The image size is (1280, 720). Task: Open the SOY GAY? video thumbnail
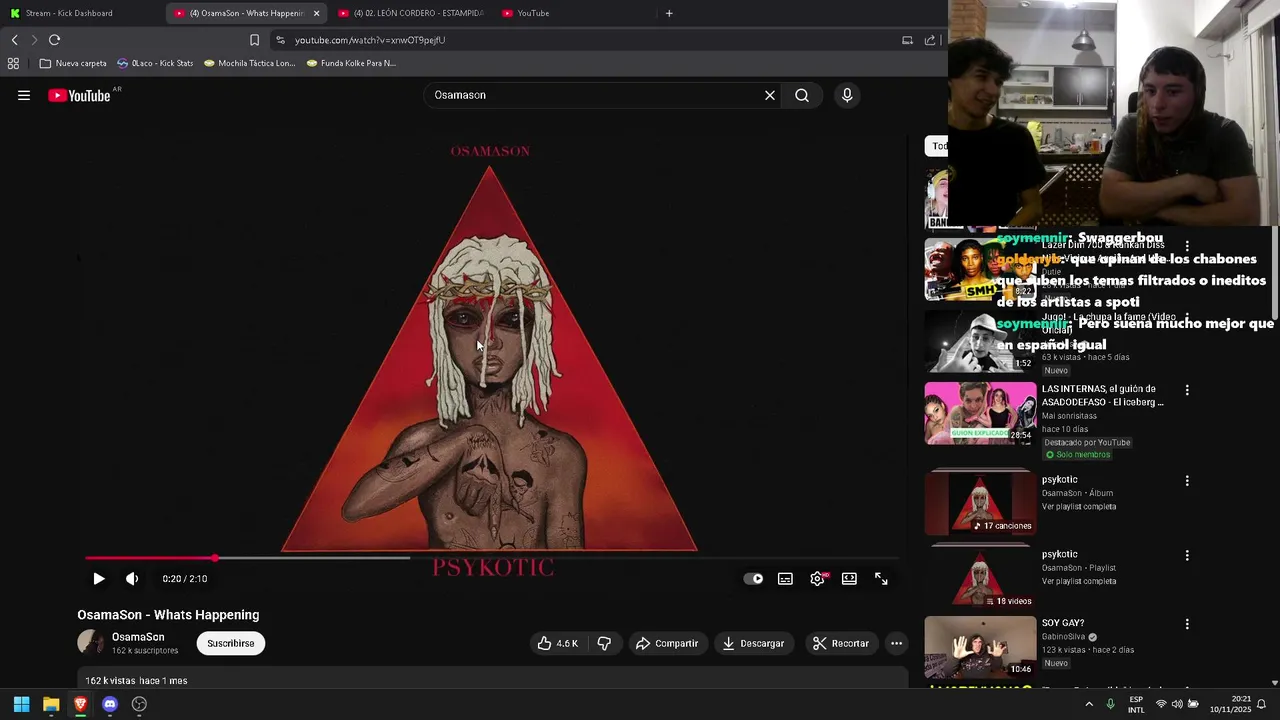pyautogui.click(x=980, y=648)
